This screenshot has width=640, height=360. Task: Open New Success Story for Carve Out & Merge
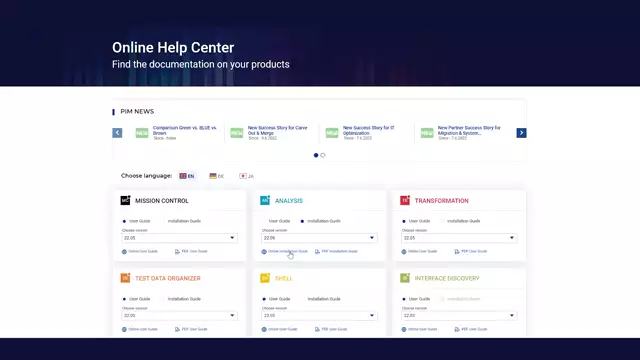click(x=278, y=130)
